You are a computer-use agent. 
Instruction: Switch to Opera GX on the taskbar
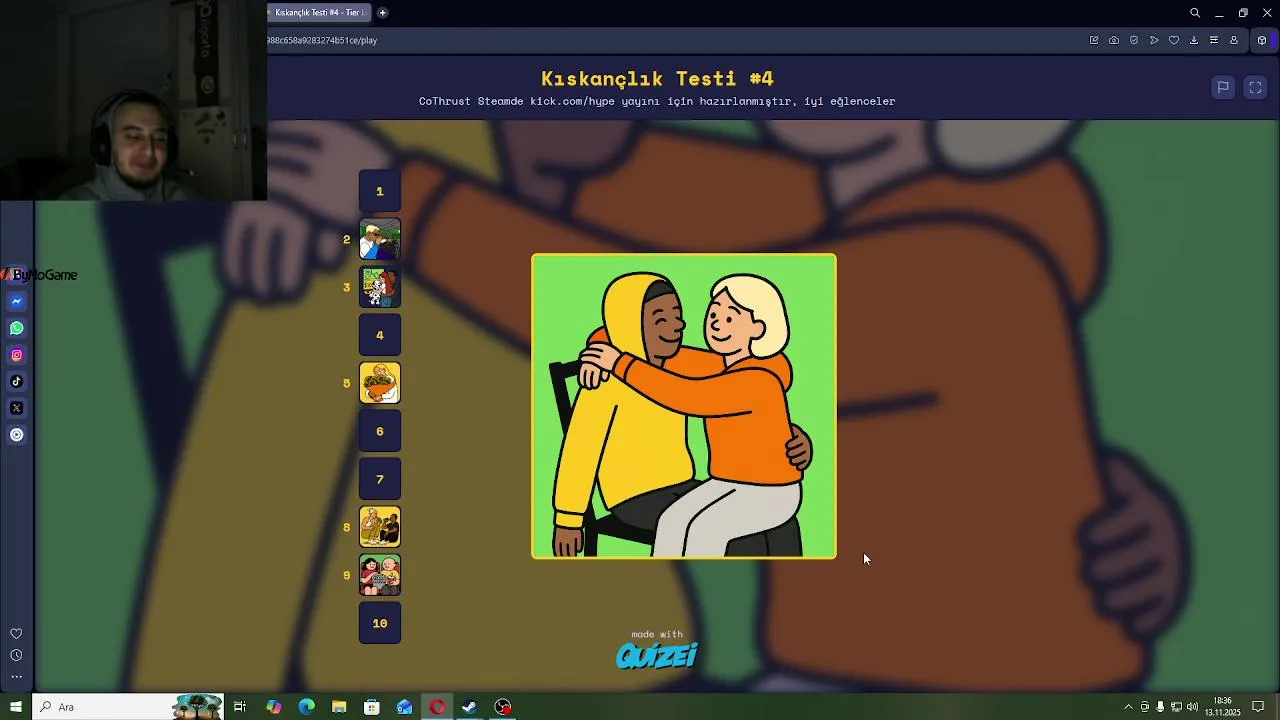437,707
